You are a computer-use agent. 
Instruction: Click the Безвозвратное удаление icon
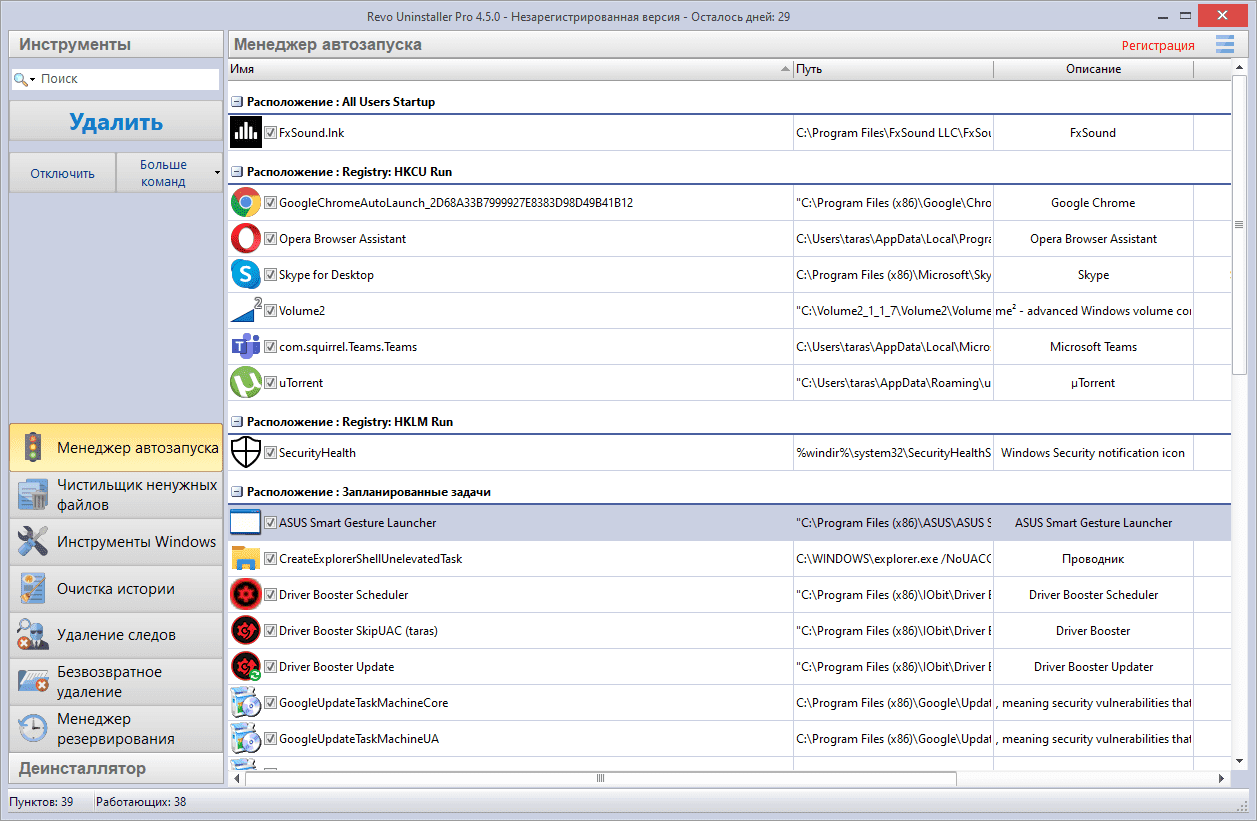pos(33,682)
